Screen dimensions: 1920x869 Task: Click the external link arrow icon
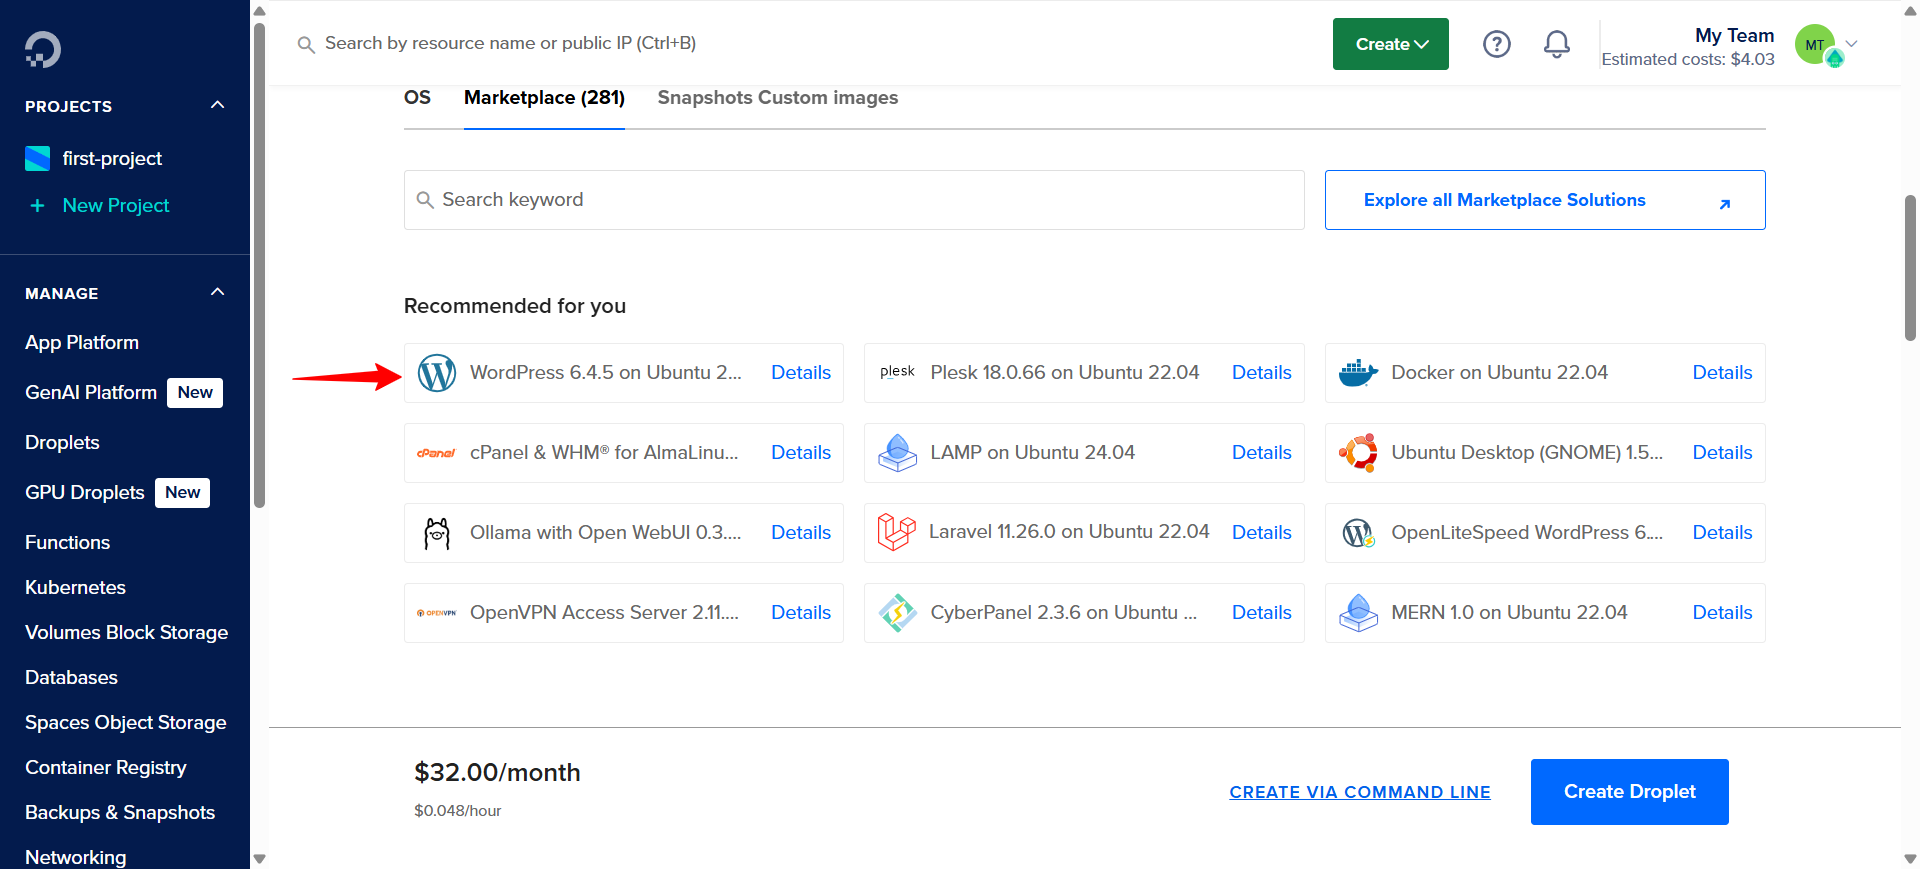(1724, 204)
